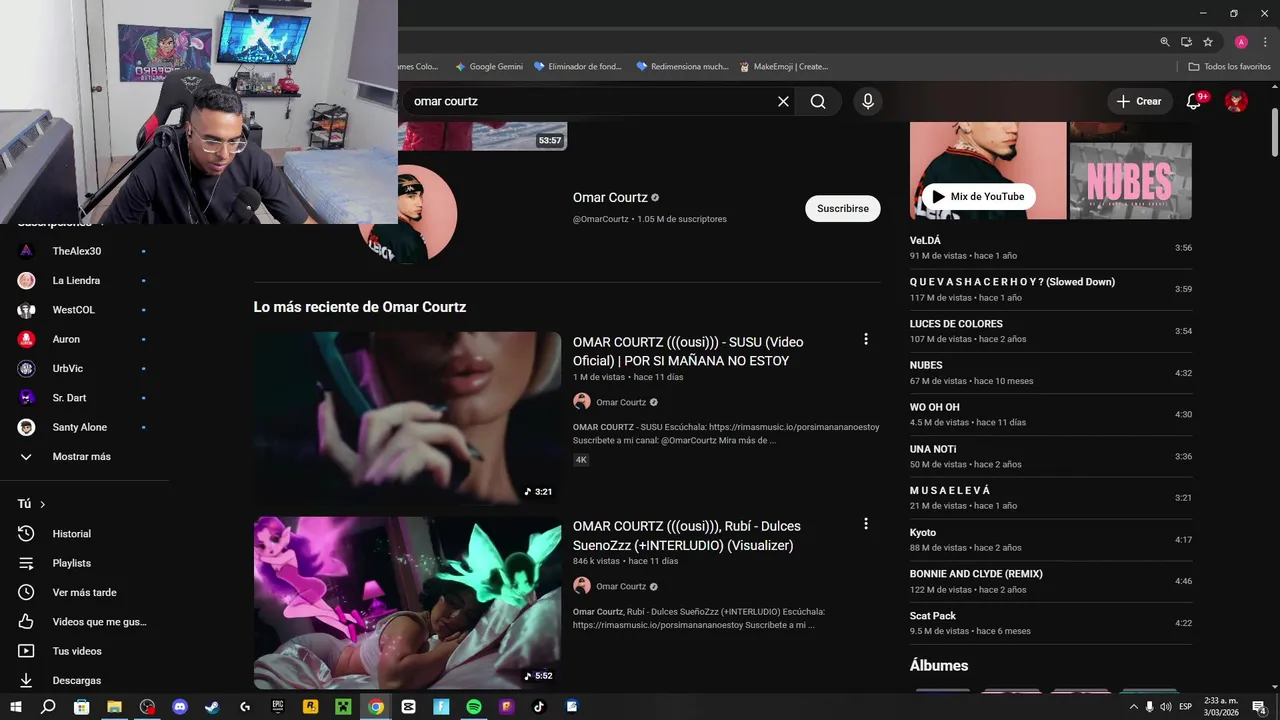Click the system volume speaker icon
The image size is (1280, 720).
[1165, 706]
